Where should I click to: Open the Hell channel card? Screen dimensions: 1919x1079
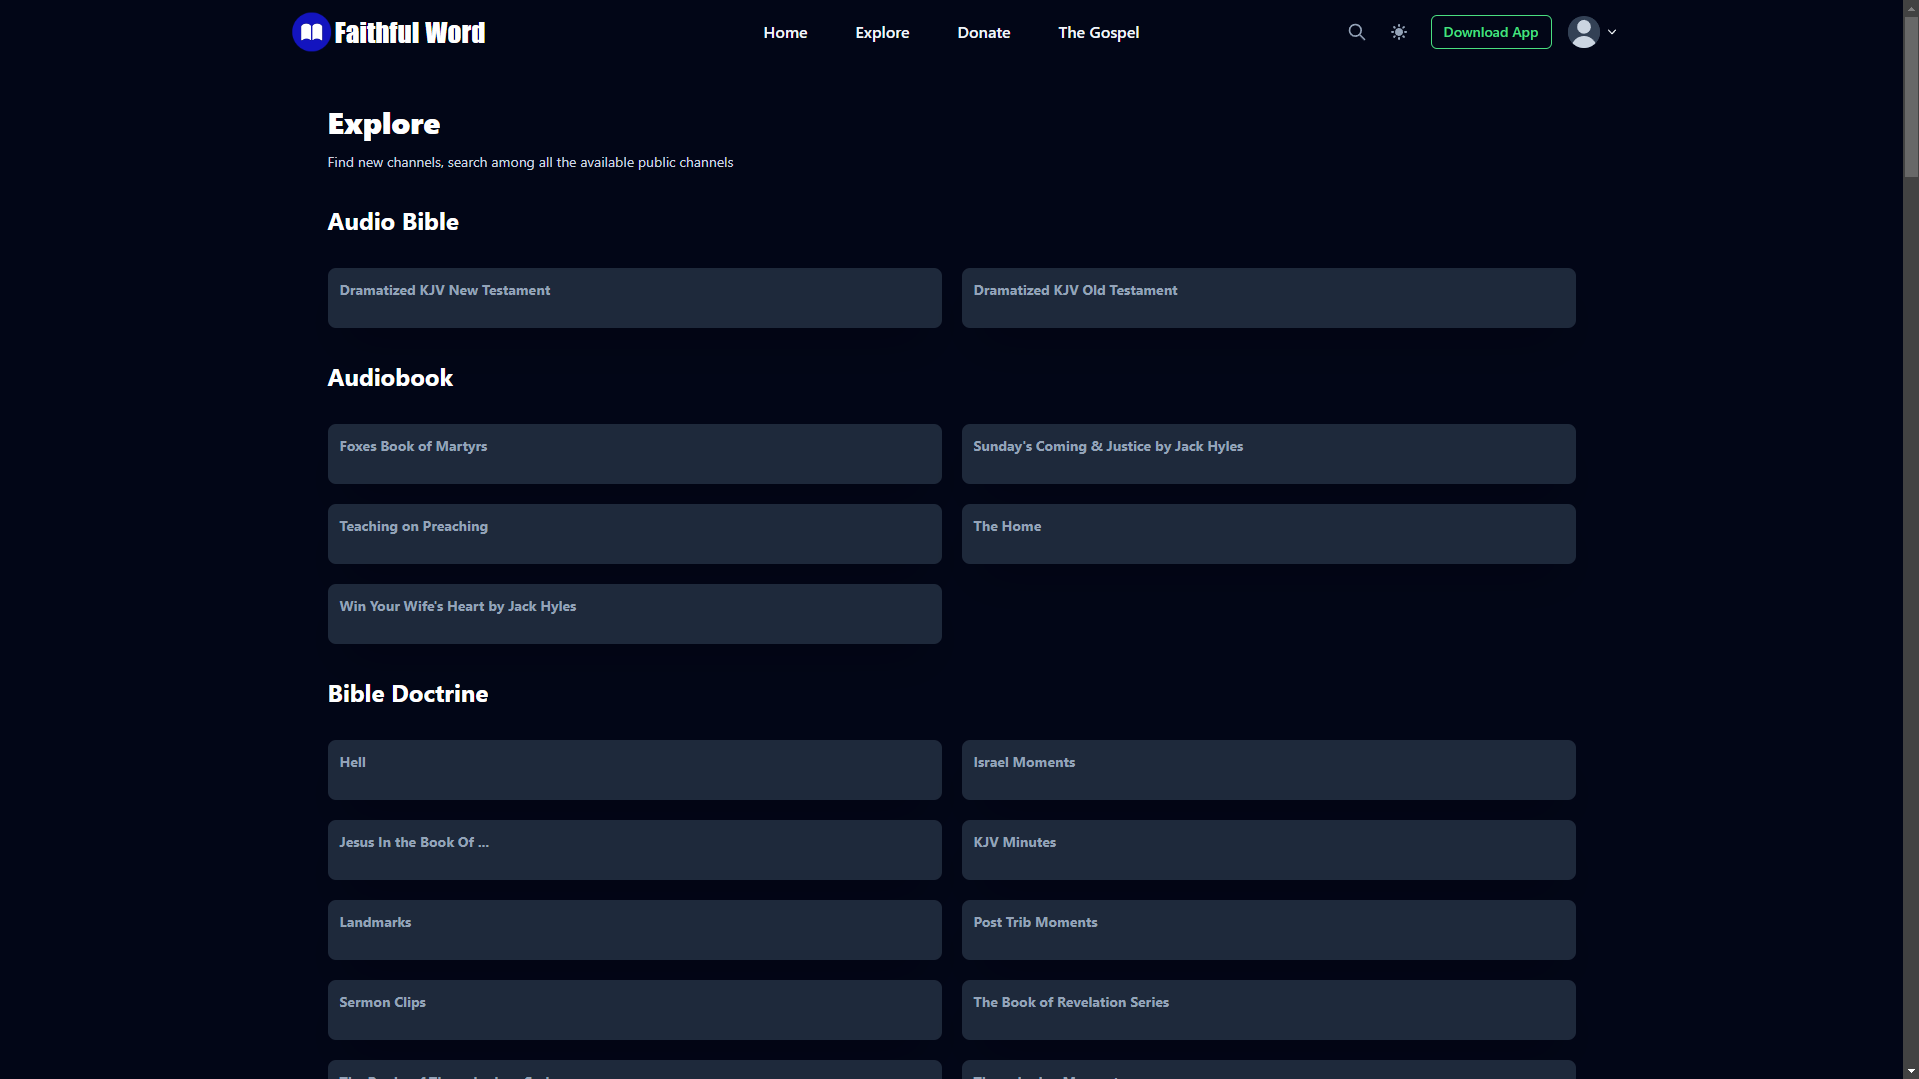click(634, 770)
